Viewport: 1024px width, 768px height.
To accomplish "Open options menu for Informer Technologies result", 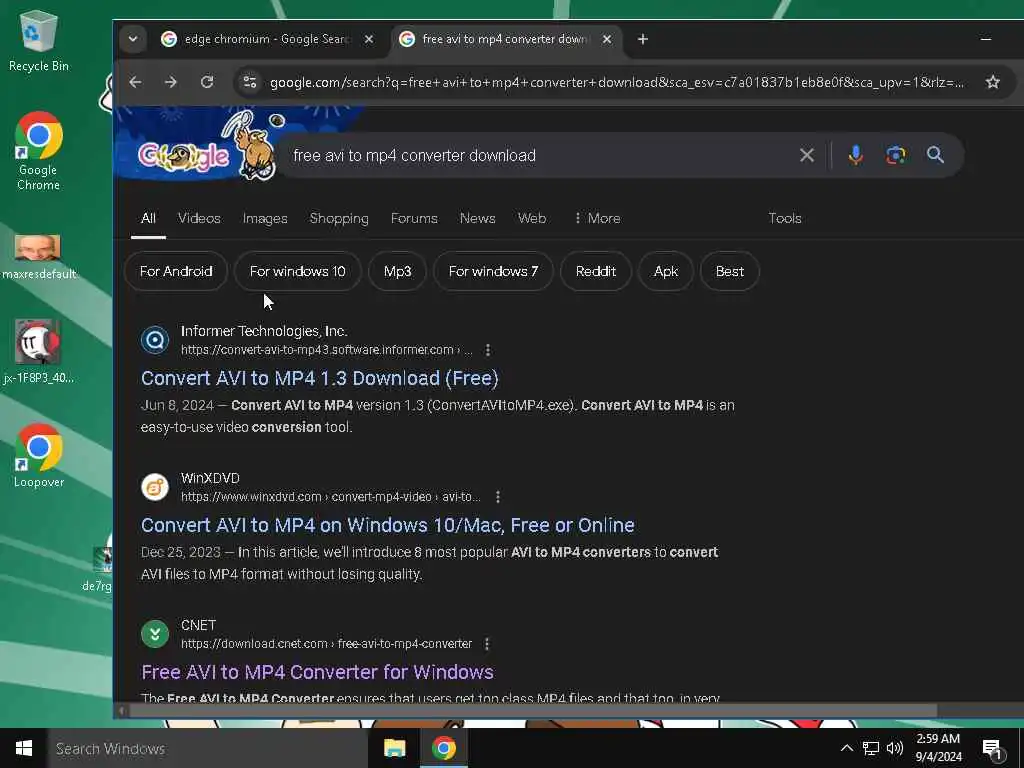I will click(x=488, y=350).
